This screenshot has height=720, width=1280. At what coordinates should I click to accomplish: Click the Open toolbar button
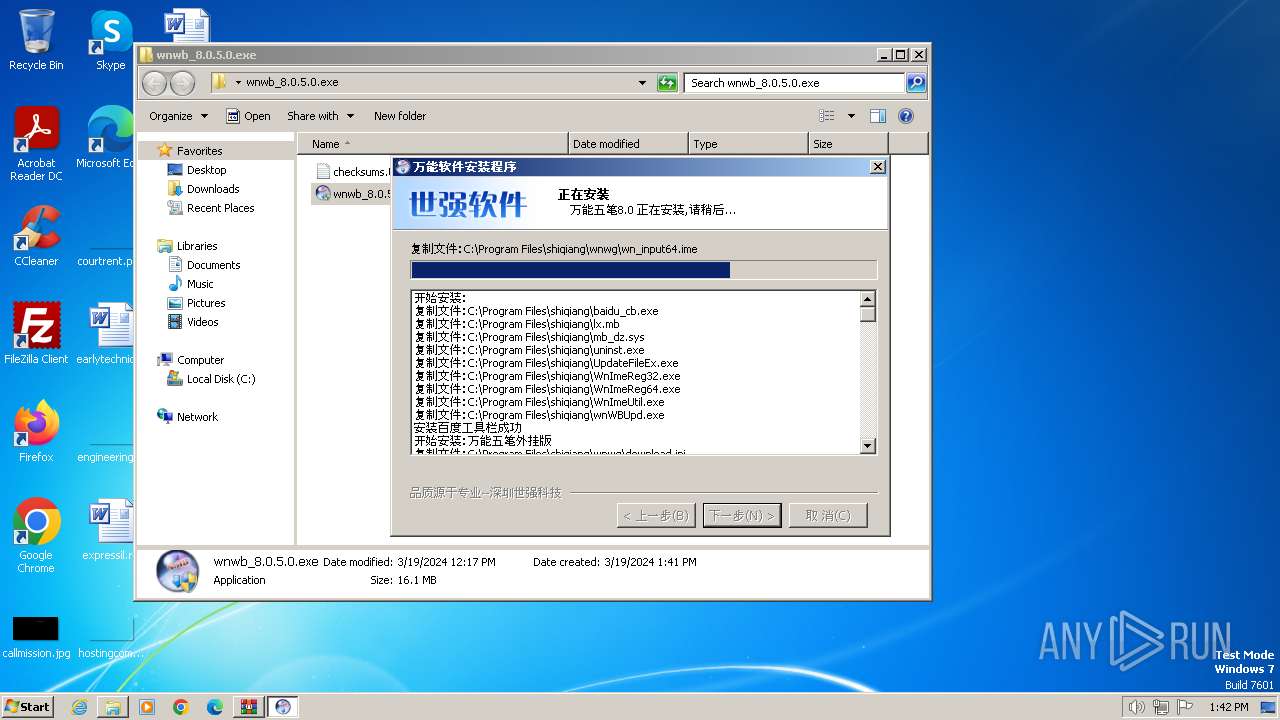[248, 116]
